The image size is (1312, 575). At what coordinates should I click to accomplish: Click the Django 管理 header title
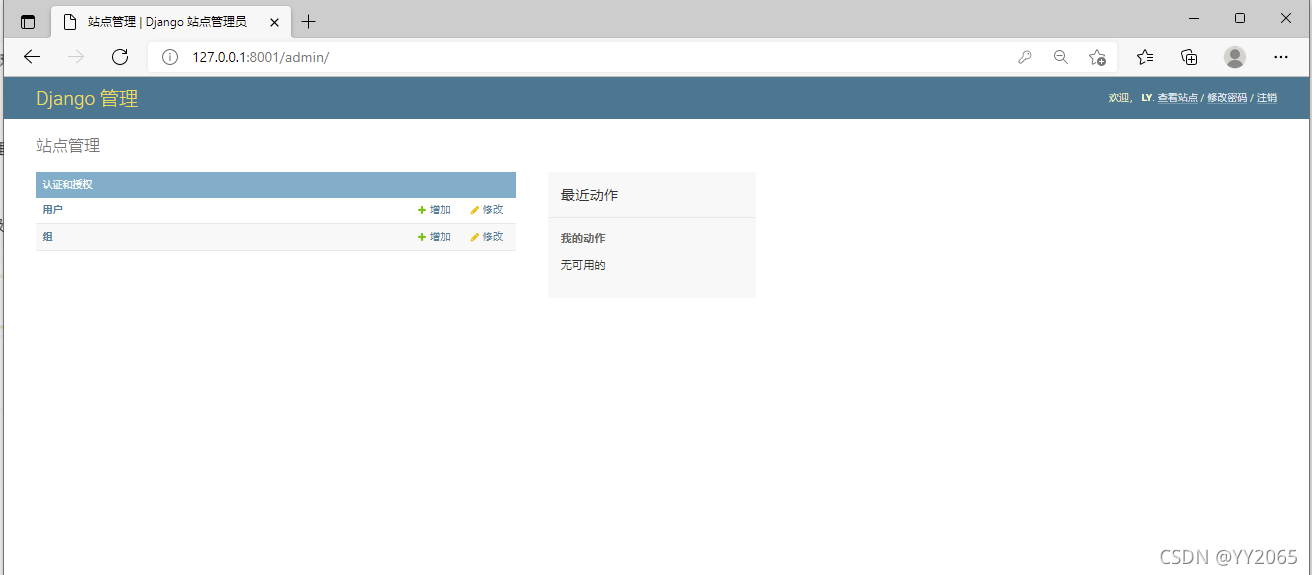(x=87, y=98)
